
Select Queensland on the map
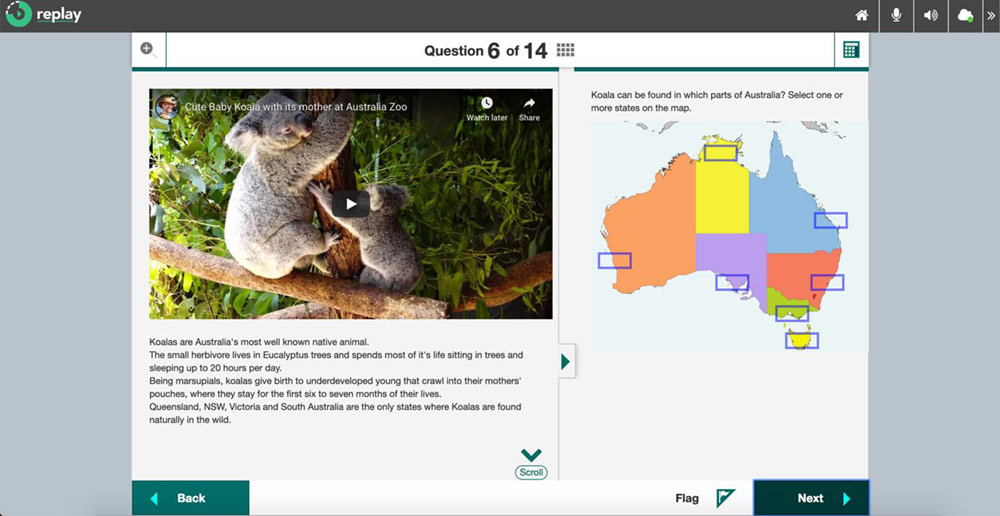[x=830, y=221]
